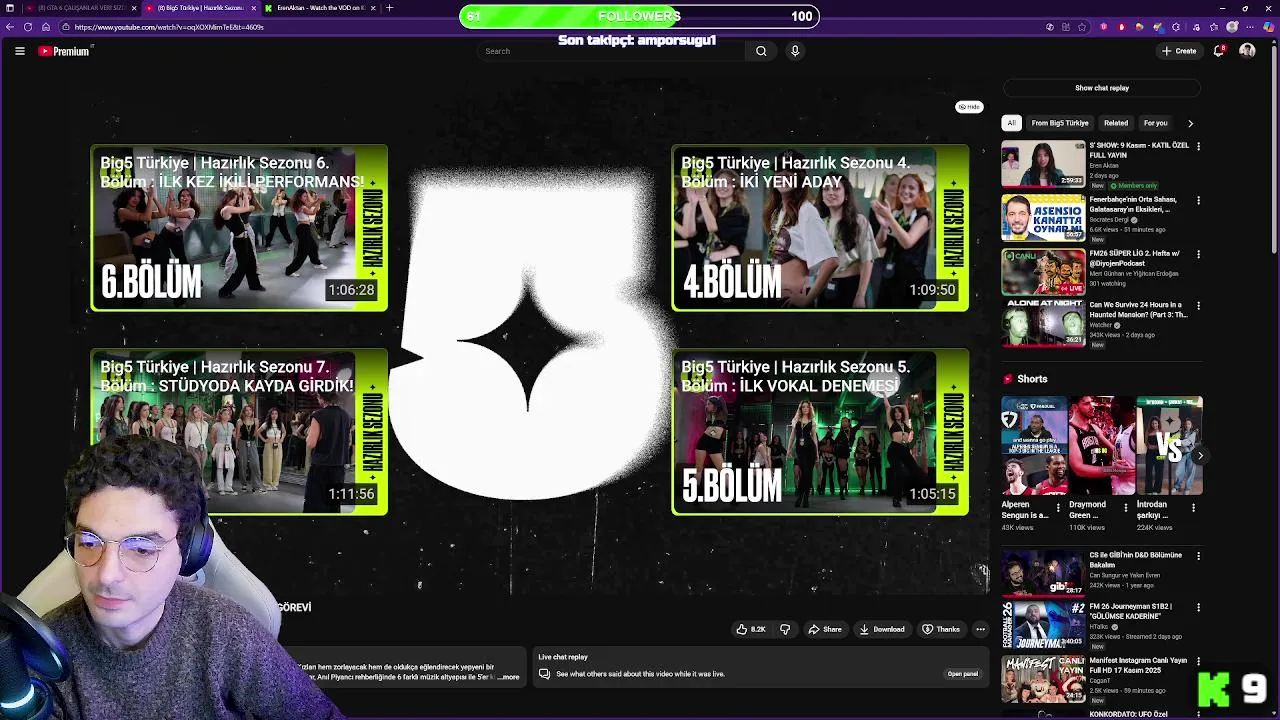Like the video with thumbs up
The width and height of the screenshot is (1280, 720).
pyautogui.click(x=751, y=629)
